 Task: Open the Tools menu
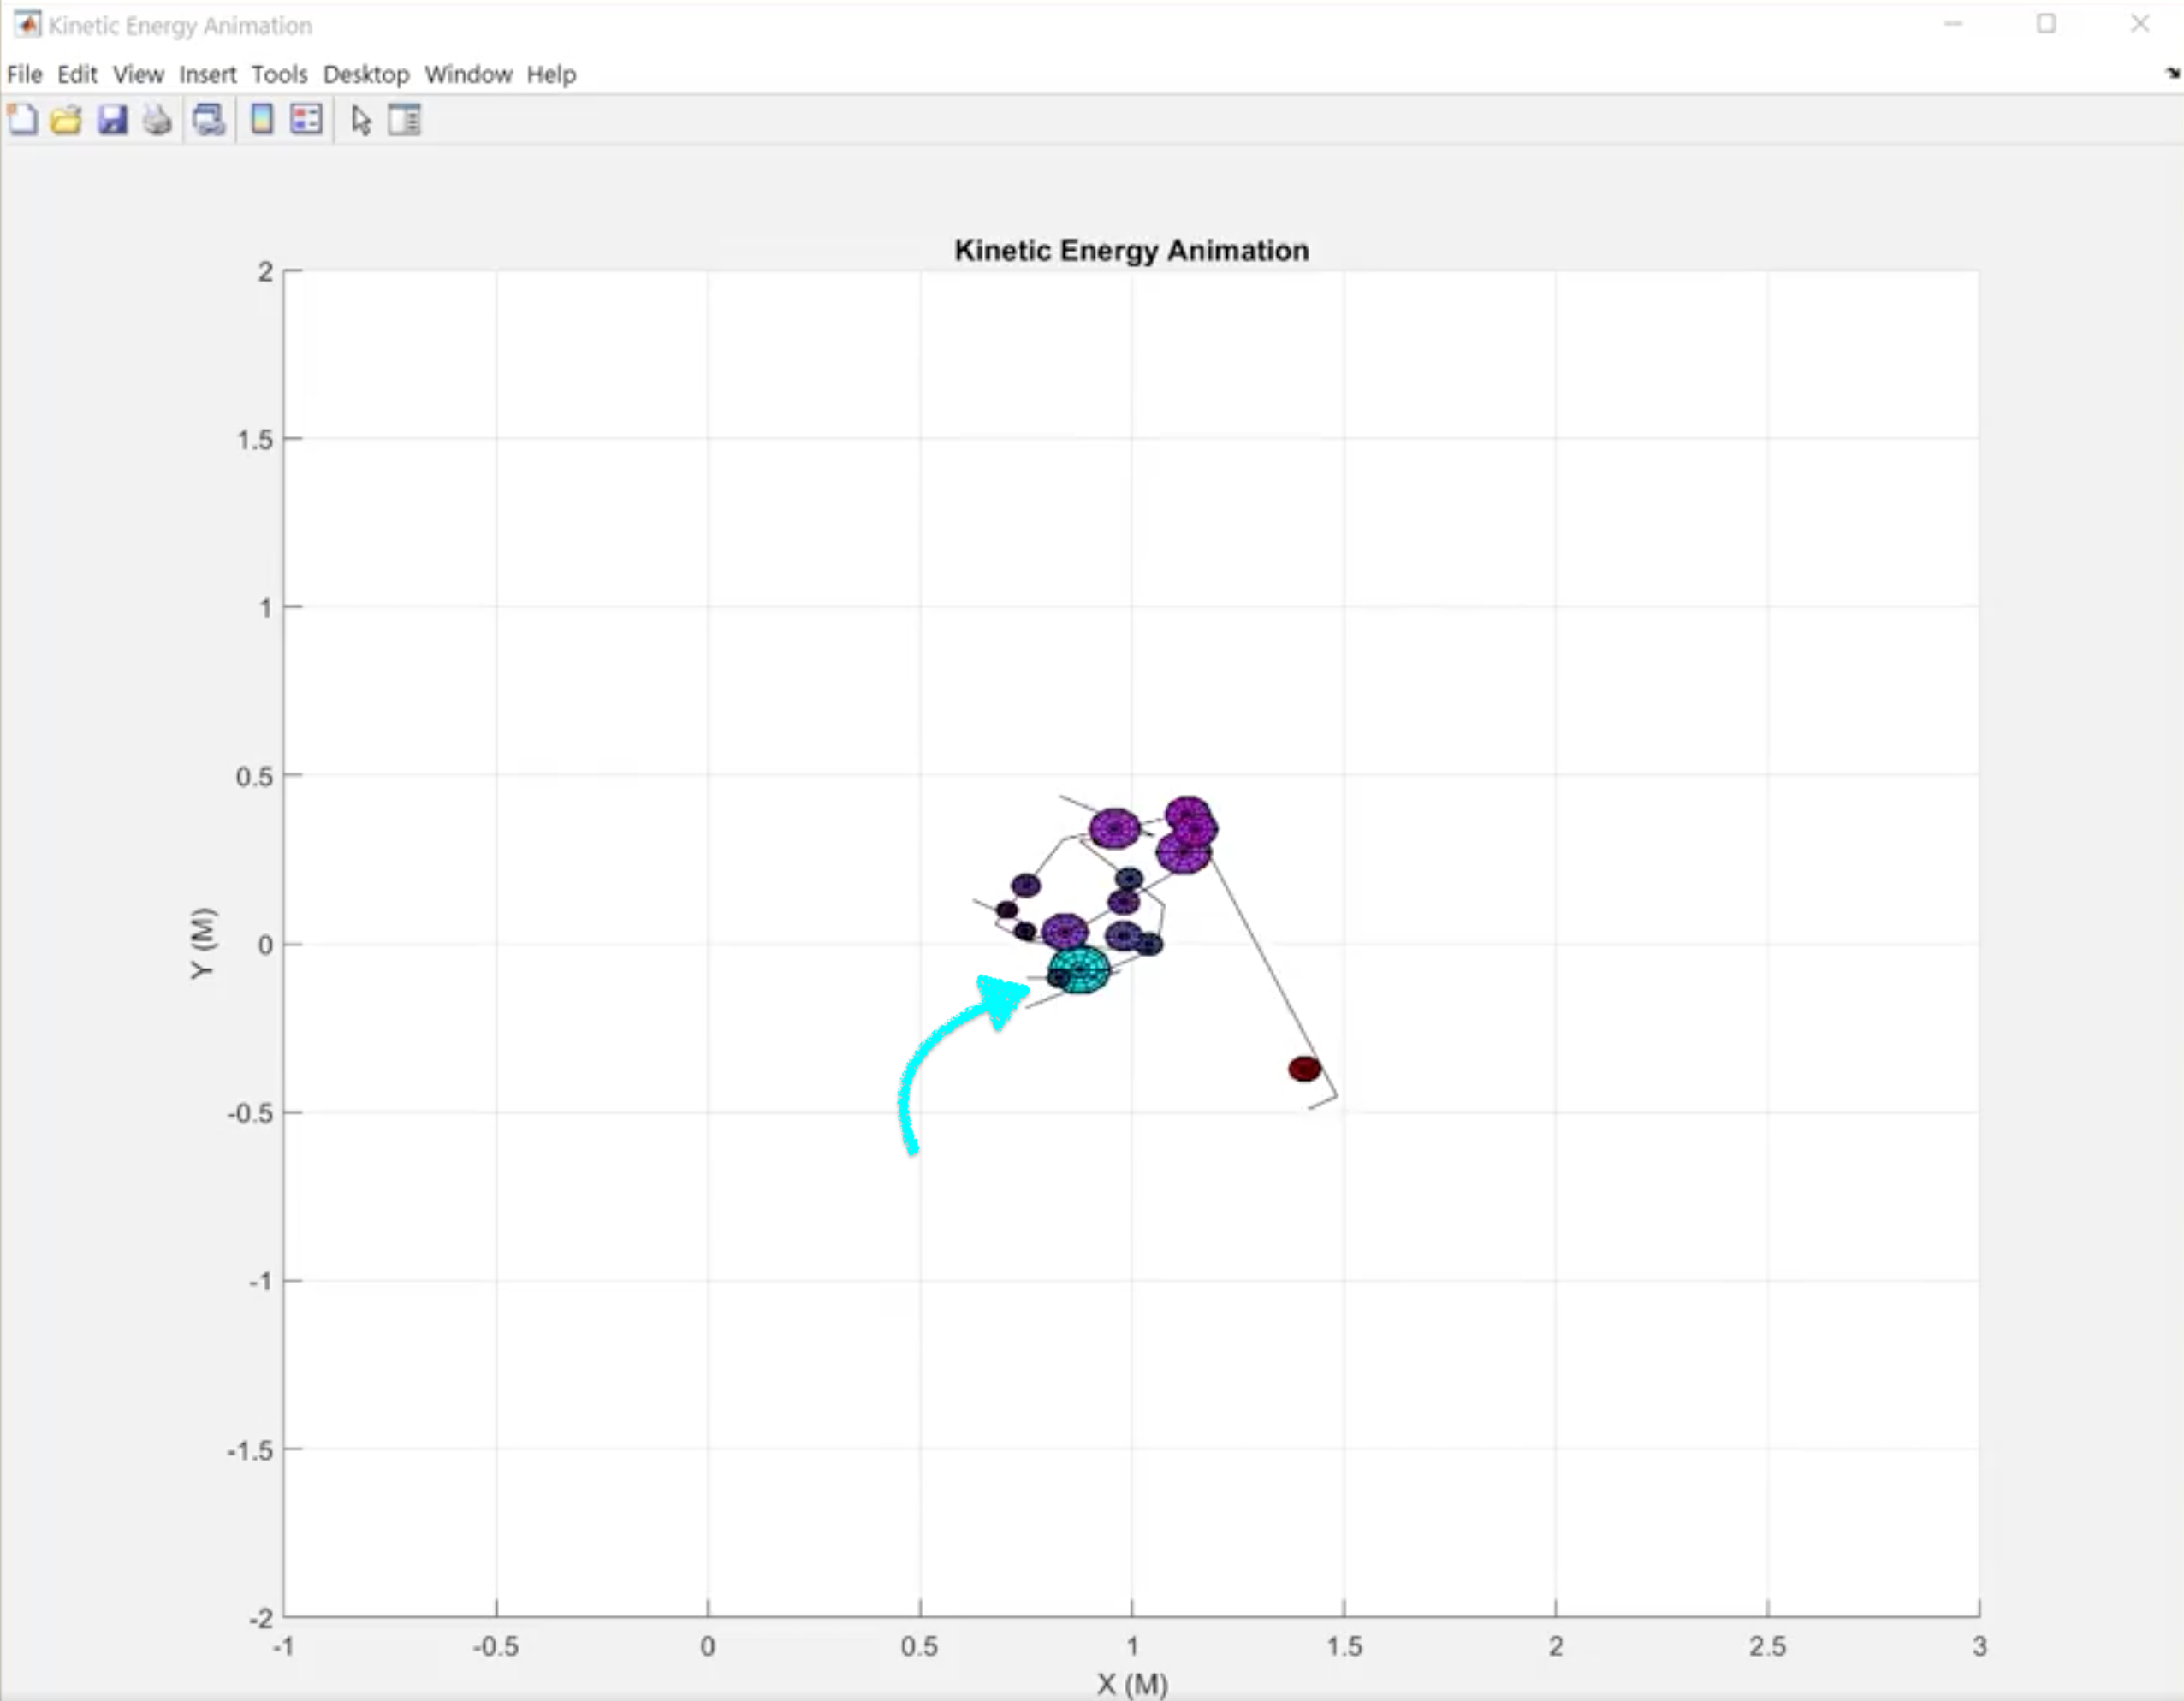[279, 74]
